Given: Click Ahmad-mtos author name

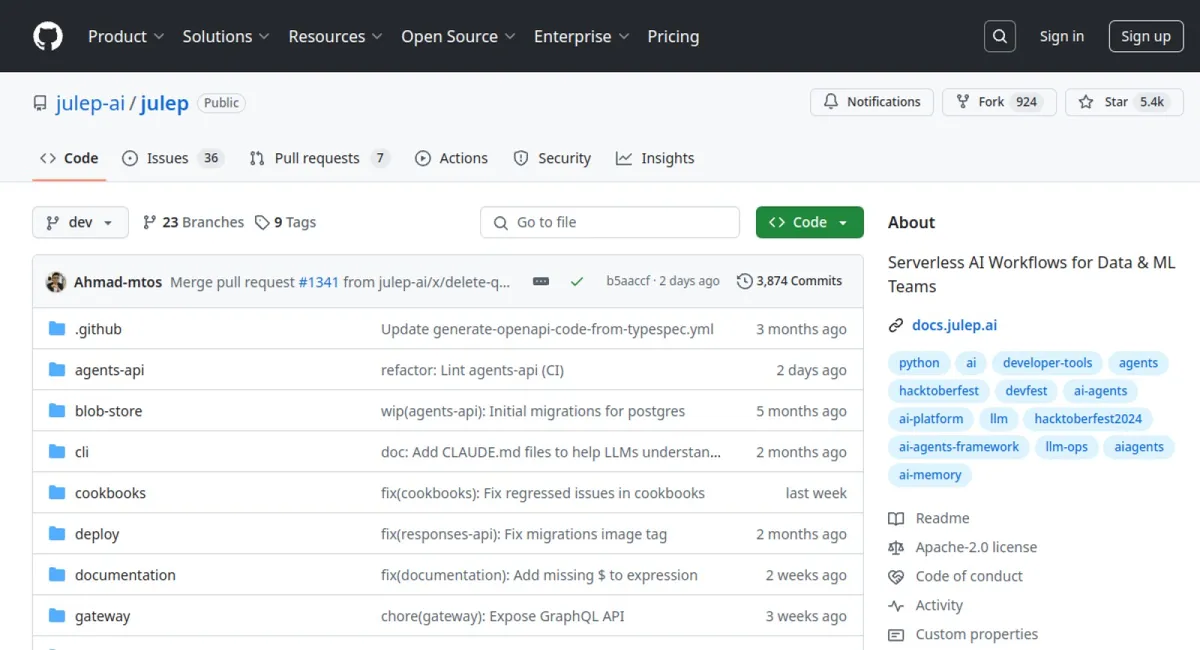Looking at the screenshot, I should (118, 282).
